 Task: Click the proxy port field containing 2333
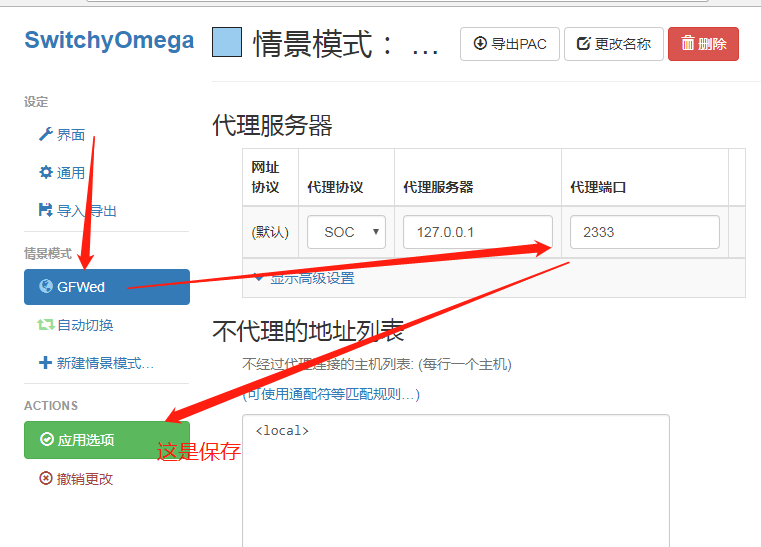[645, 232]
